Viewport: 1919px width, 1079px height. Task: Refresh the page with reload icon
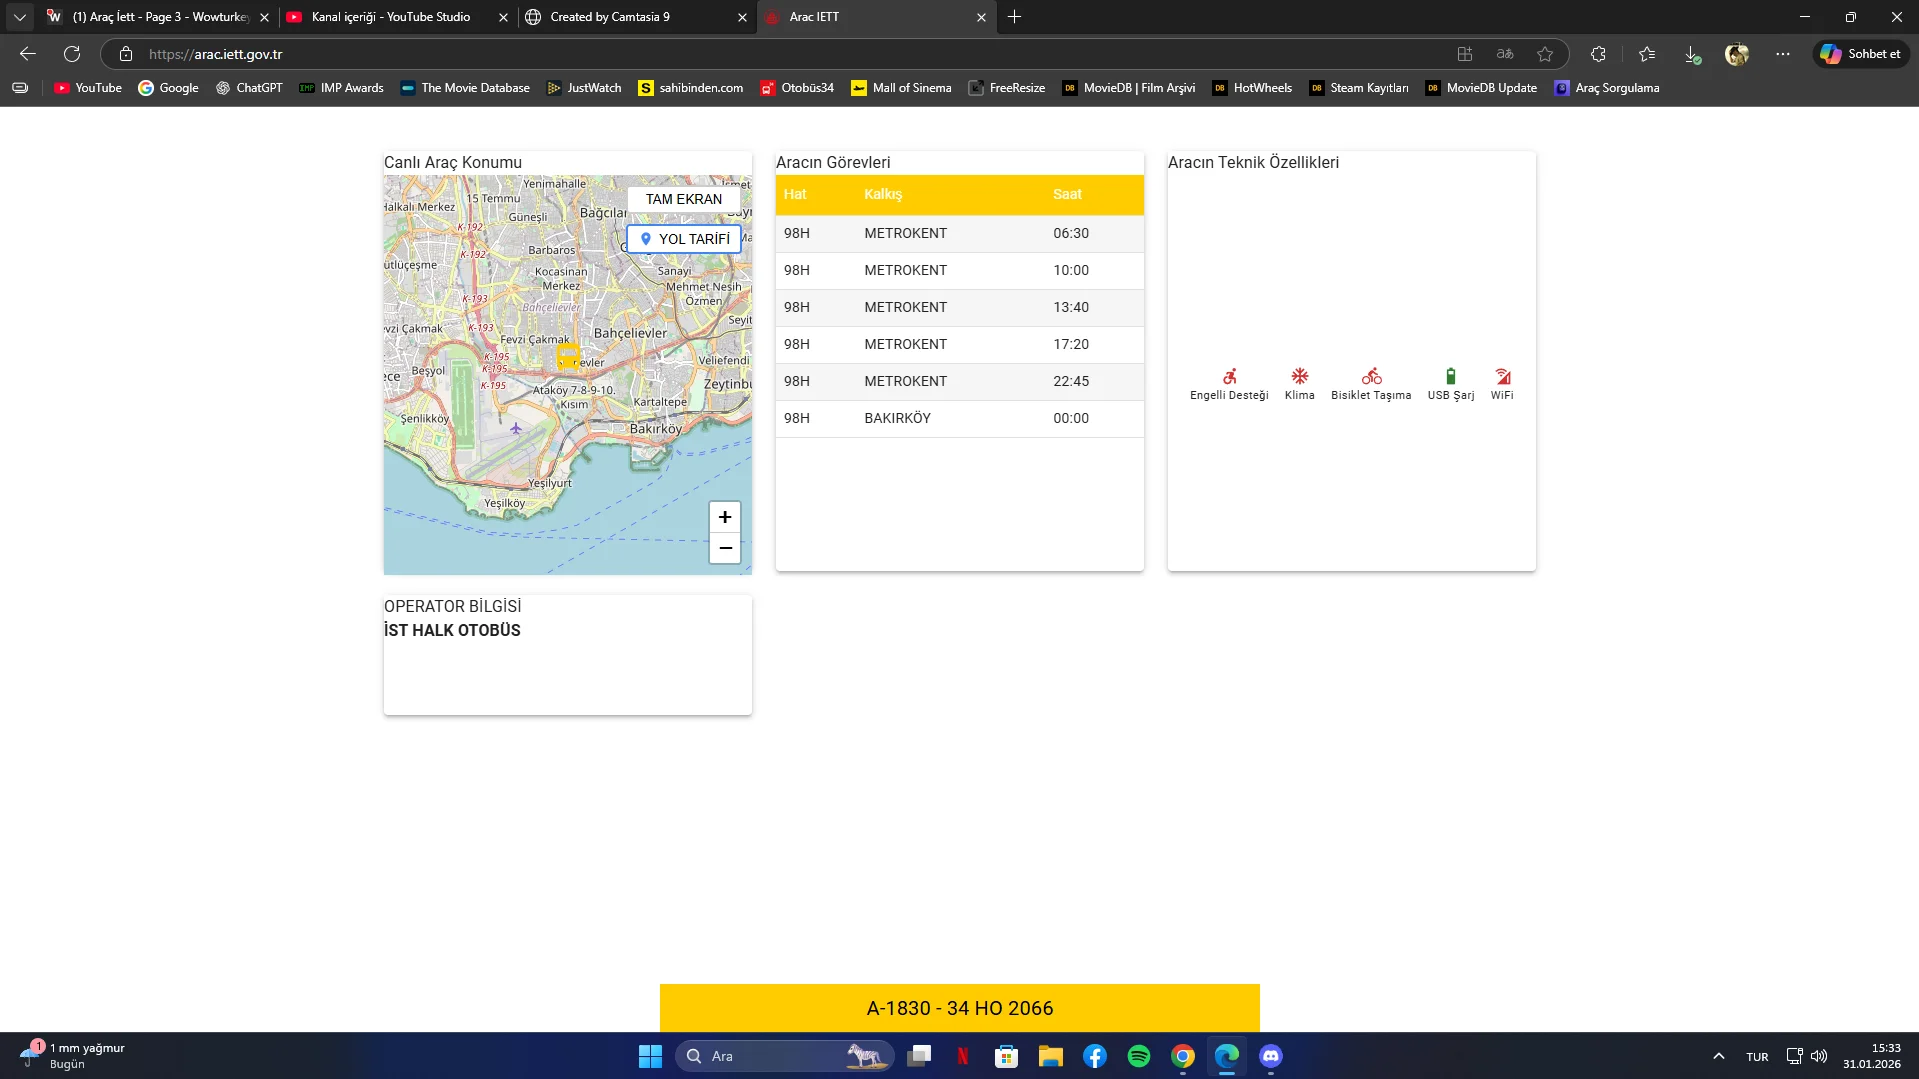tap(72, 54)
